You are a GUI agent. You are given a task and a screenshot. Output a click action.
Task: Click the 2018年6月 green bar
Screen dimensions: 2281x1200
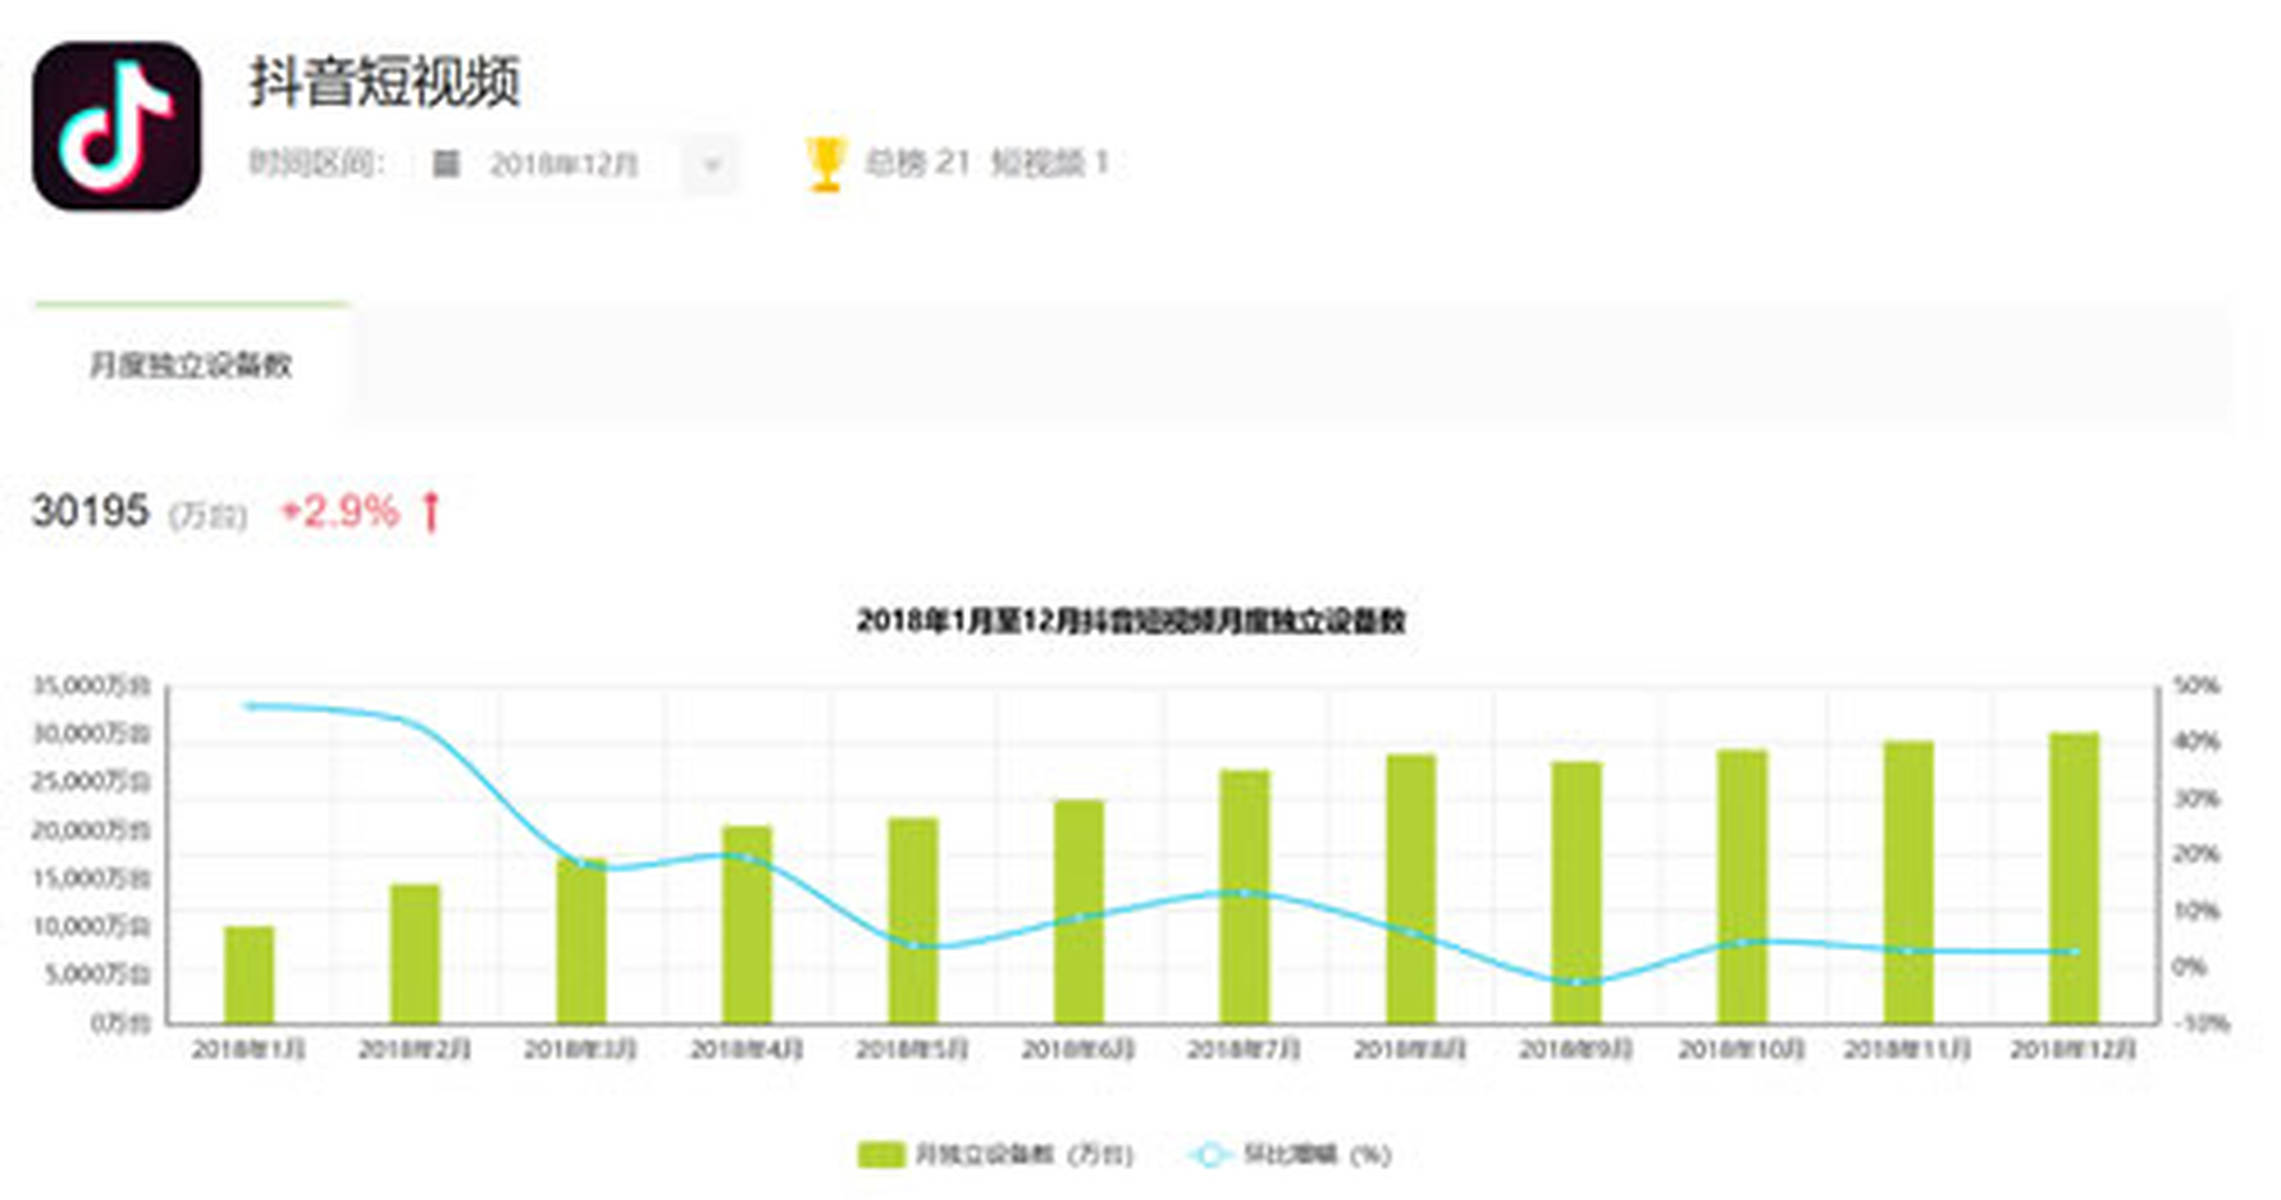coord(1079,912)
